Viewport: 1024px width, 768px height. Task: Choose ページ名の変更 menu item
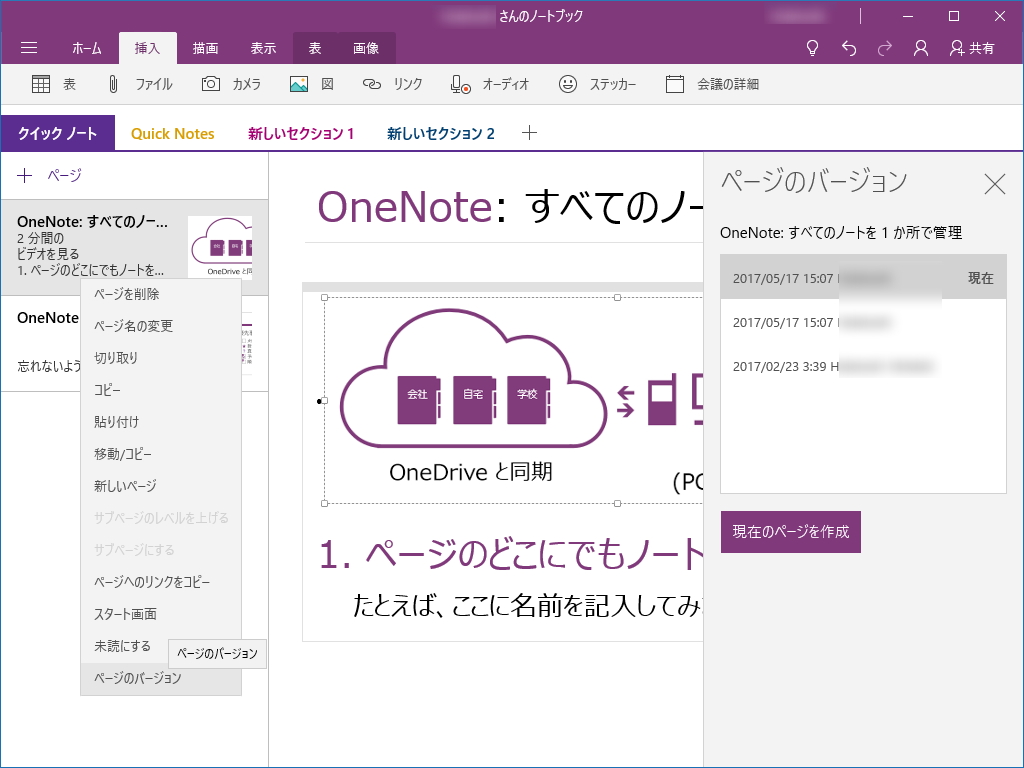click(x=161, y=326)
